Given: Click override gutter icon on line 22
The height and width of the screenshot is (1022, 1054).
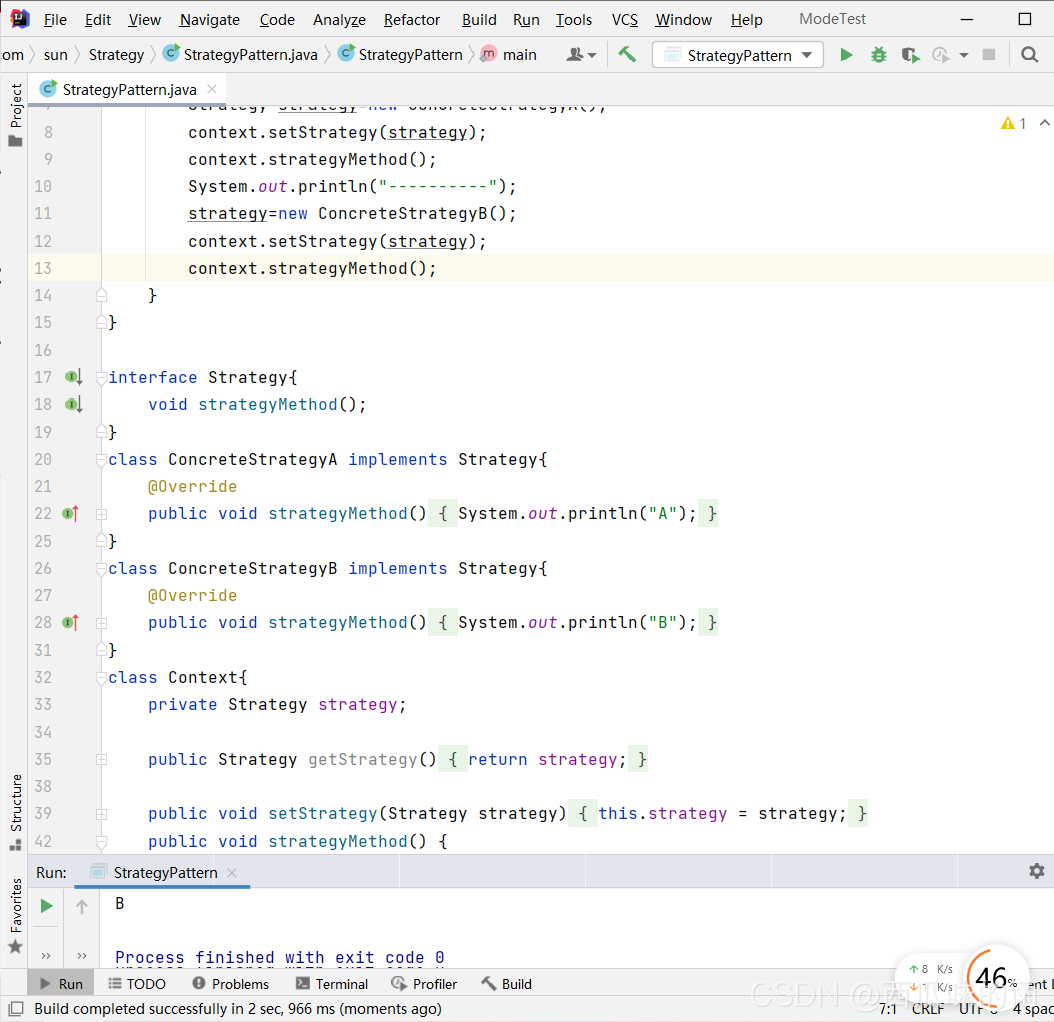Looking at the screenshot, I should pyautogui.click(x=71, y=514).
